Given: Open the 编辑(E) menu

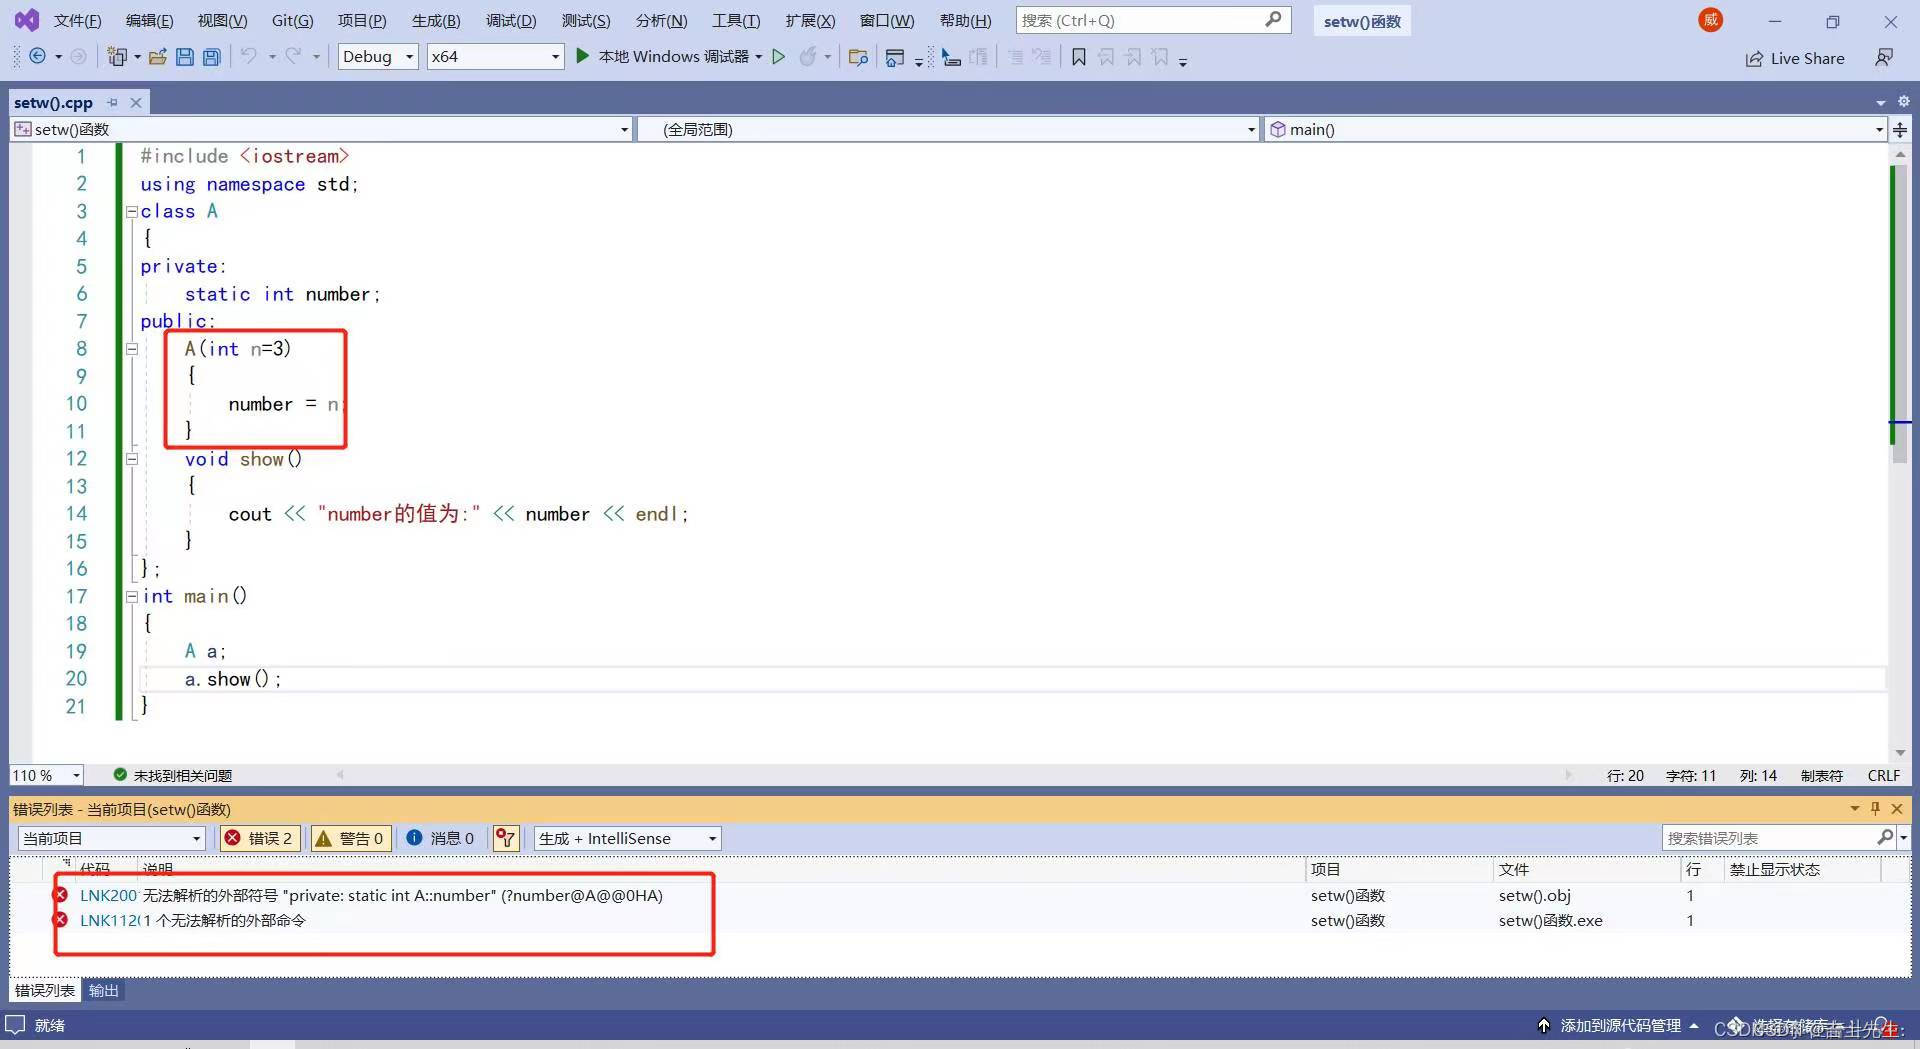Looking at the screenshot, I should (x=149, y=20).
